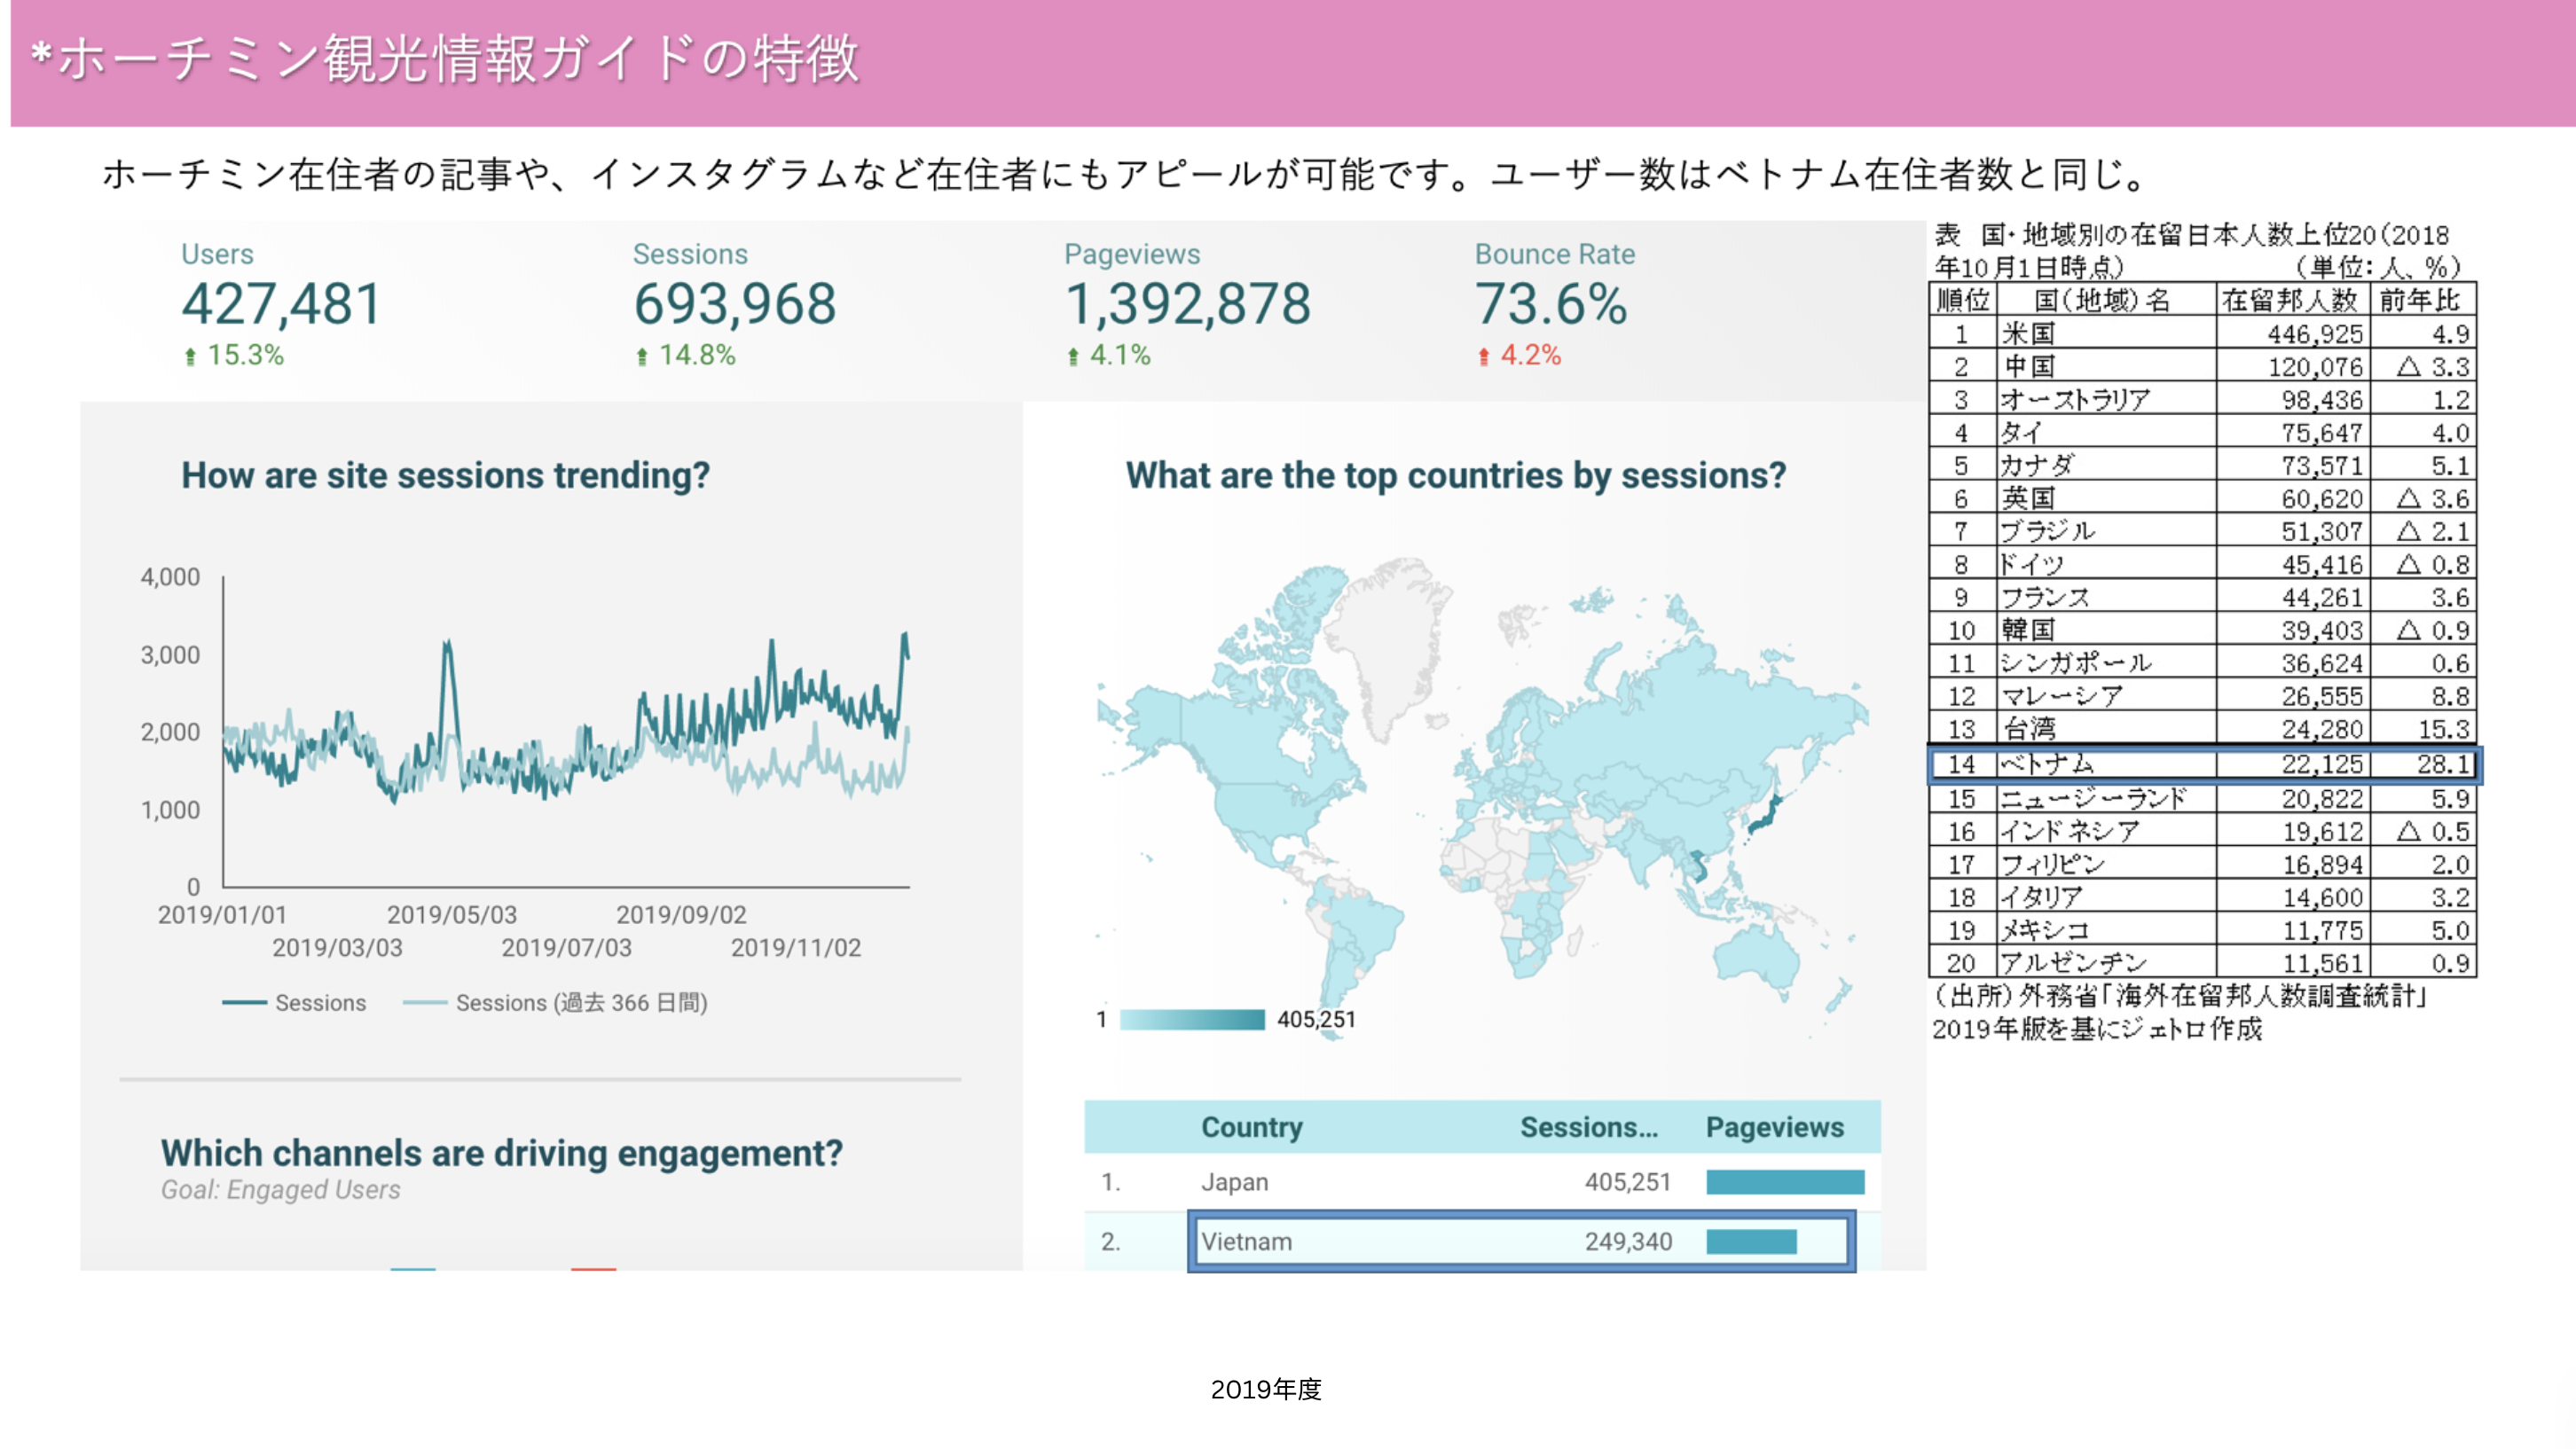Click the green up arrow under Pageviews
Viewport: 2576px width, 1449px height.
[x=1073, y=356]
